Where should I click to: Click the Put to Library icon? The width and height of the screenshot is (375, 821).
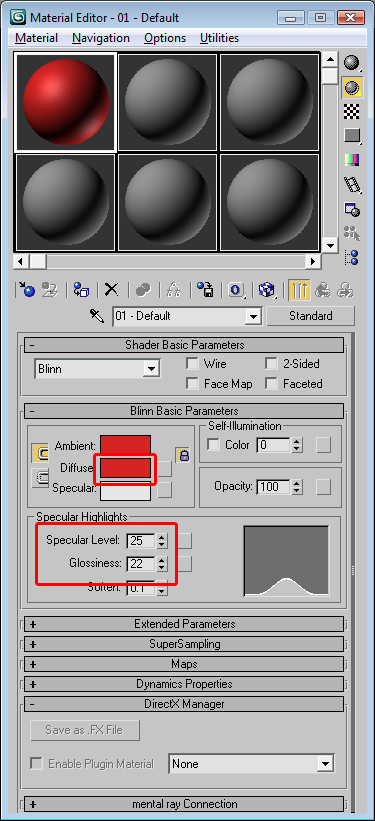[205, 290]
